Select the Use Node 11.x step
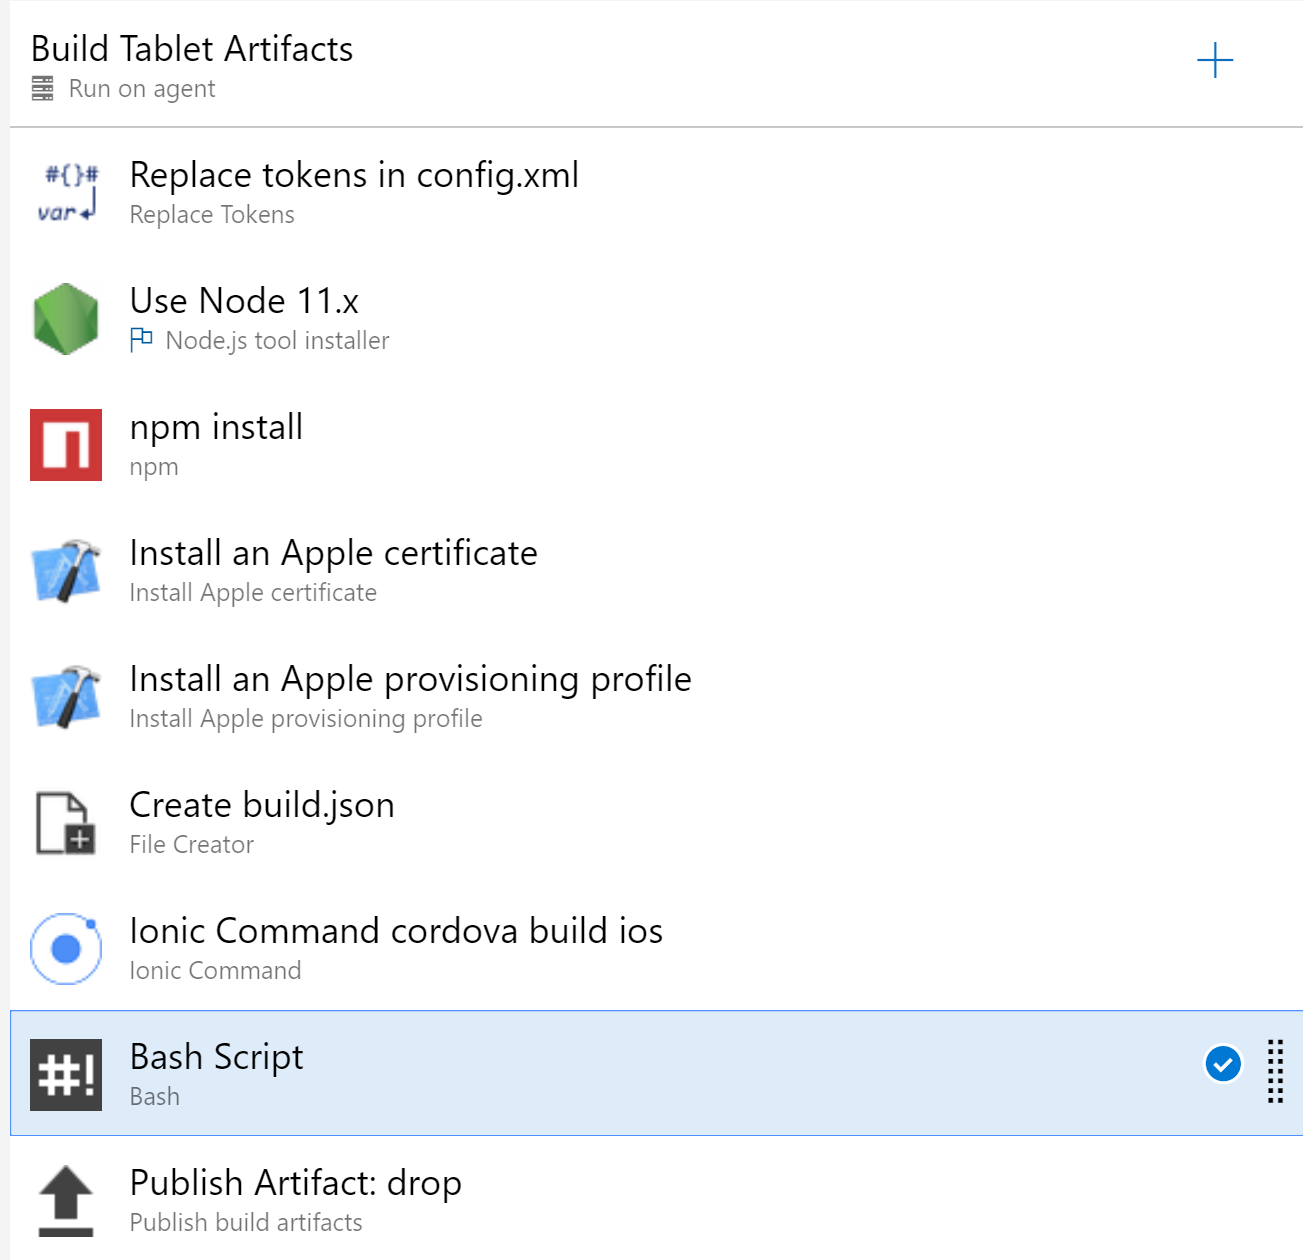This screenshot has width=1303, height=1260. click(245, 300)
